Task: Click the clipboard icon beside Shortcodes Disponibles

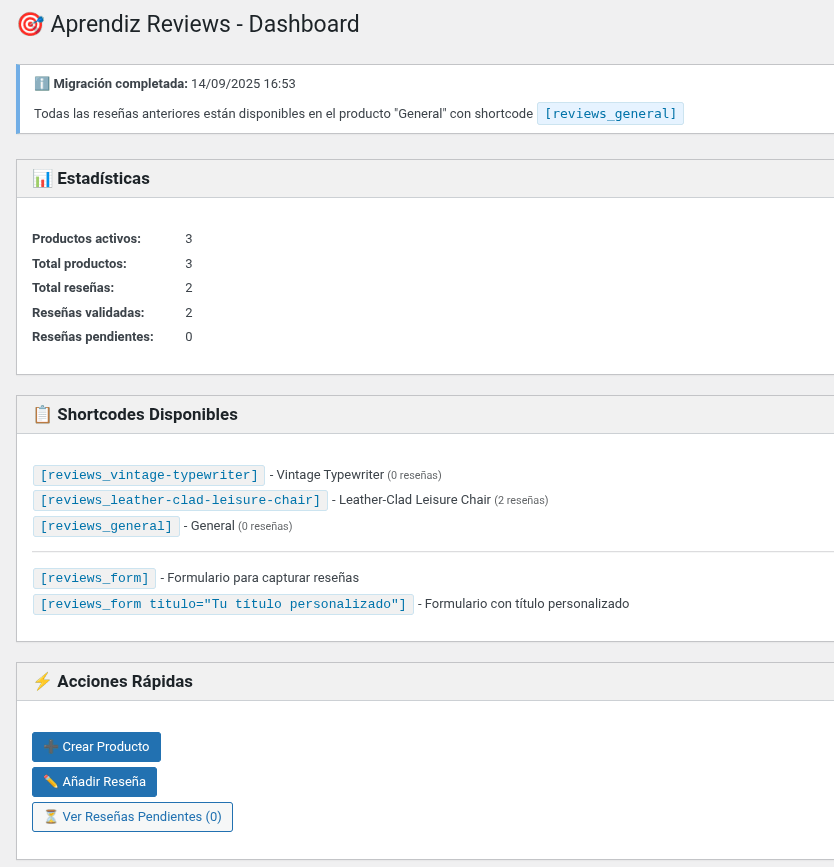Action: [42, 415]
